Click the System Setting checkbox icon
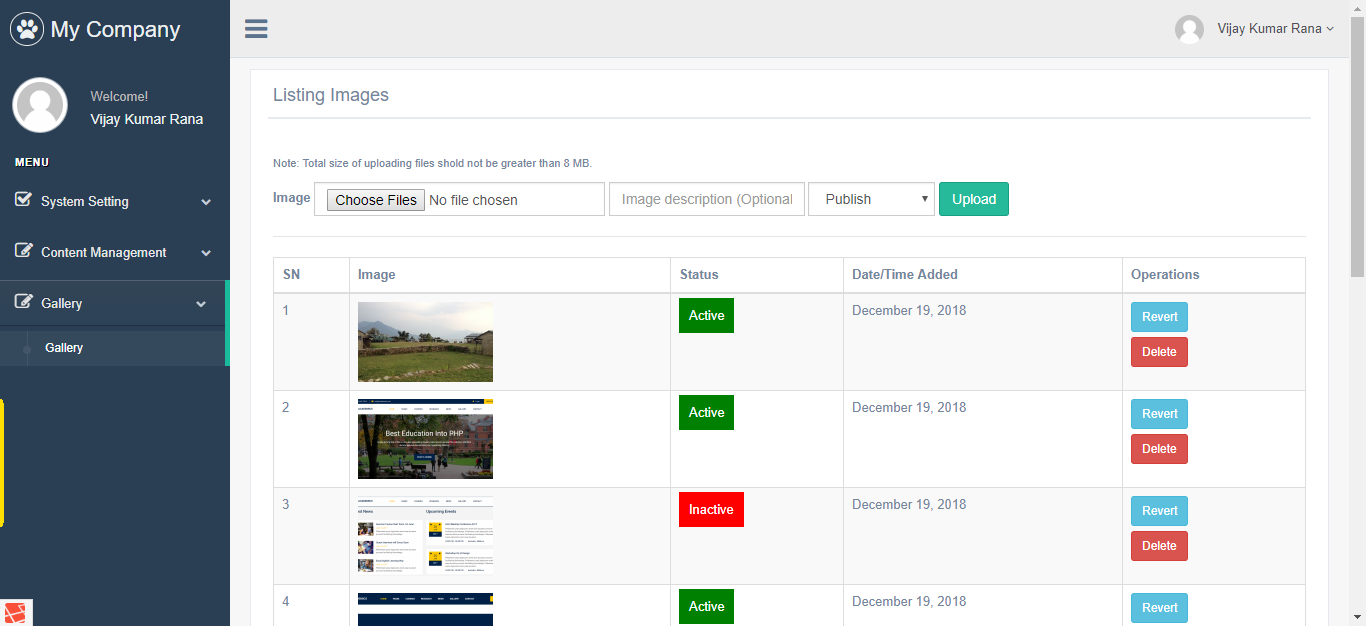The image size is (1366, 626). pyautogui.click(x=24, y=200)
